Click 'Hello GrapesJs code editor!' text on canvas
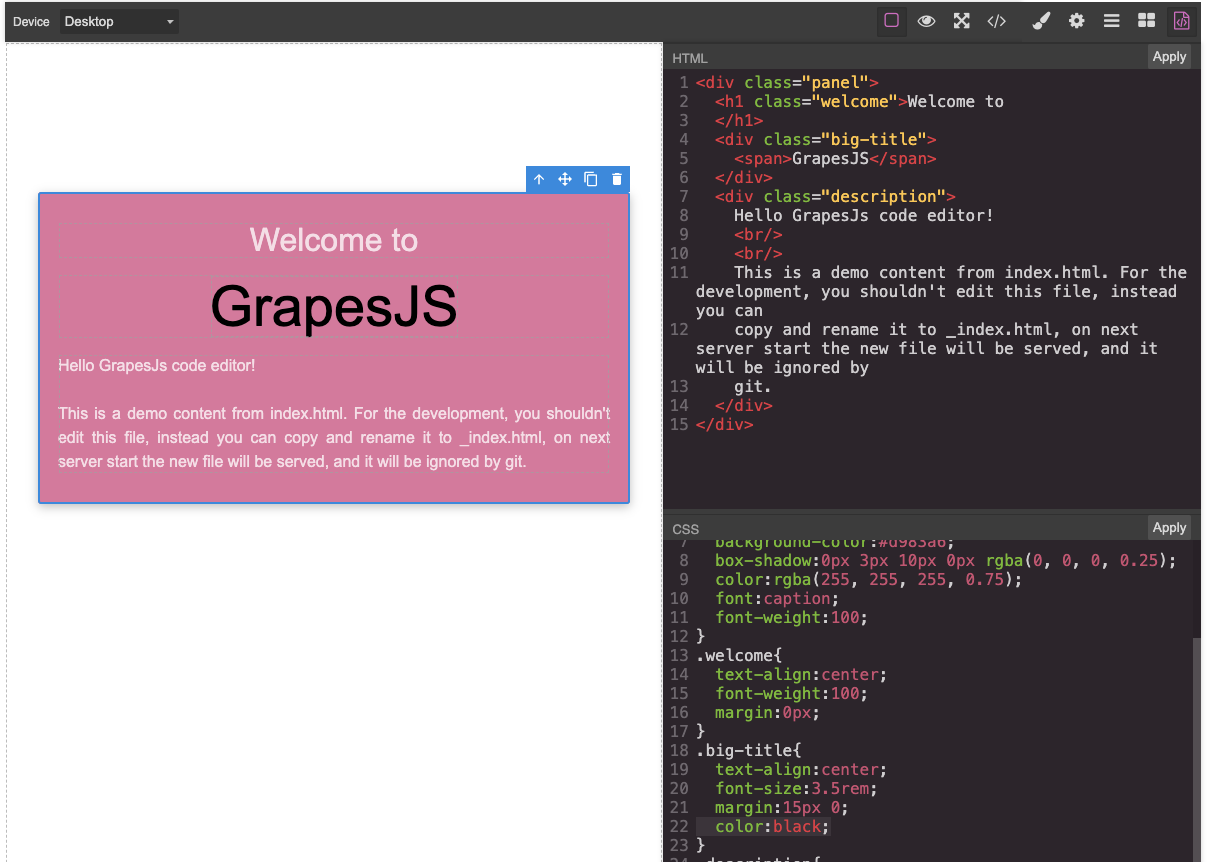Screen dimensions: 1207x862 157,366
